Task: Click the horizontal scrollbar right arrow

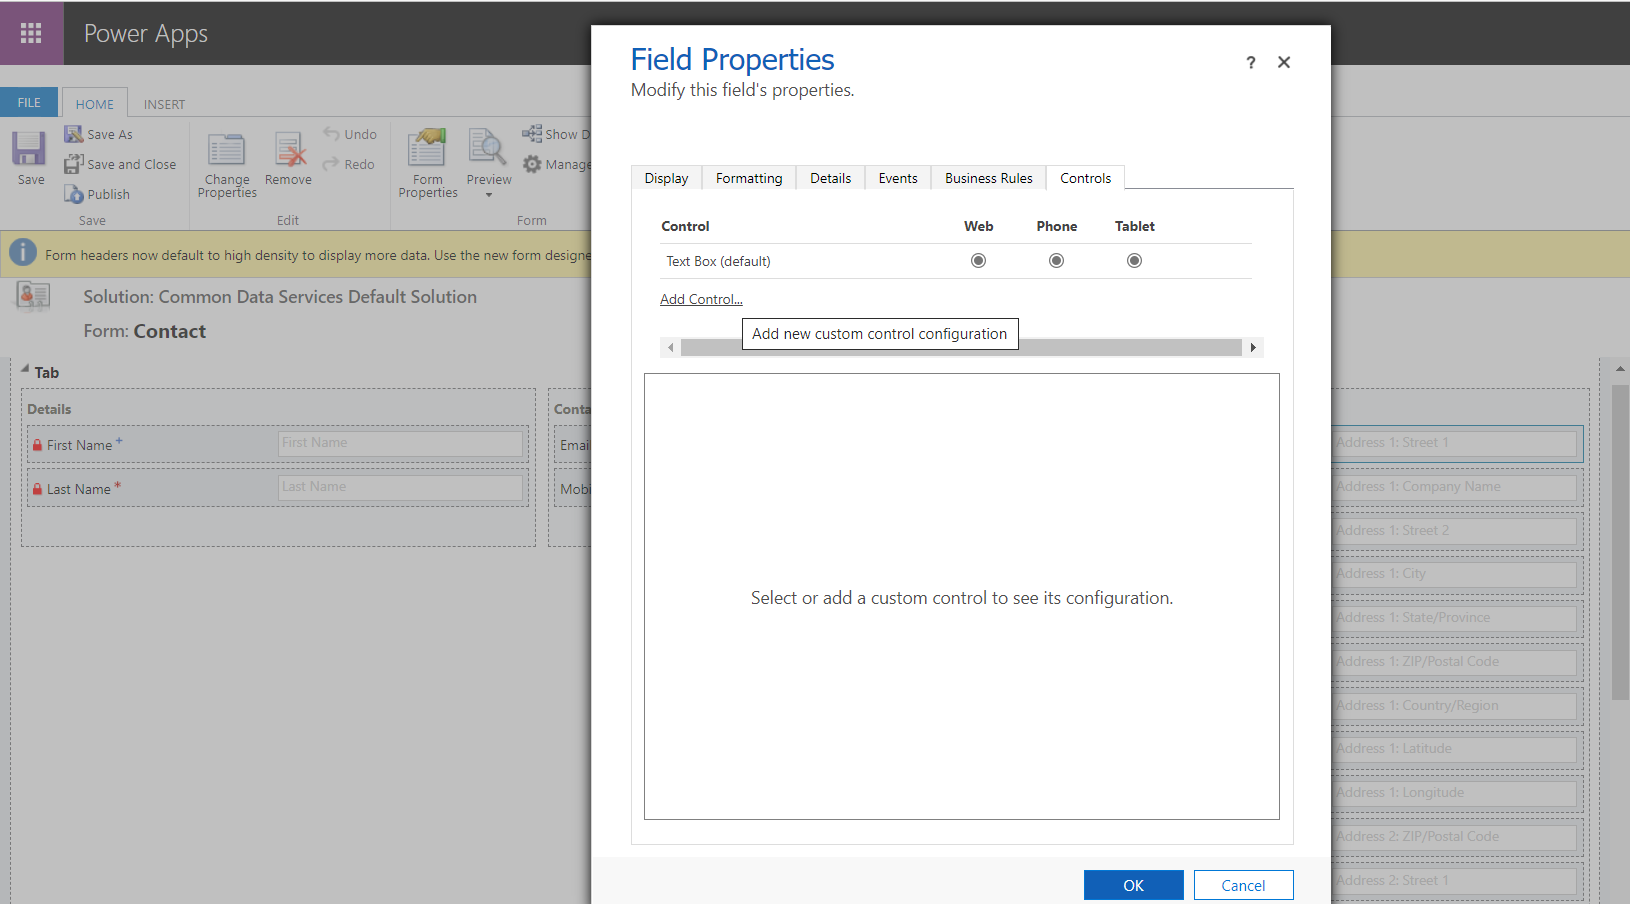Action: click(x=1253, y=347)
